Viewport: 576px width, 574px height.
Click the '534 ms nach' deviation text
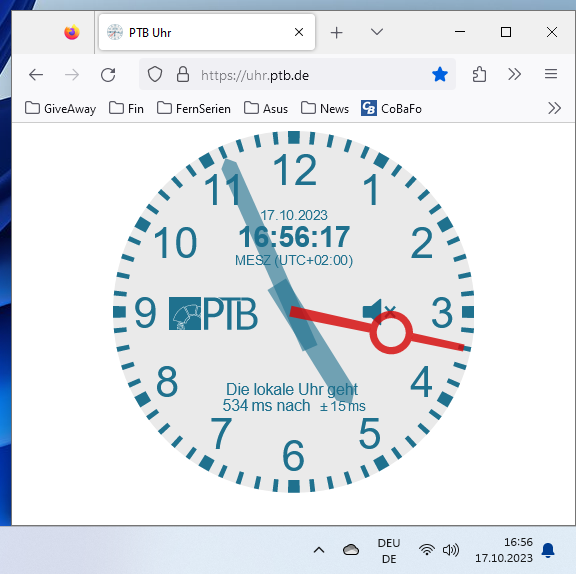point(266,405)
